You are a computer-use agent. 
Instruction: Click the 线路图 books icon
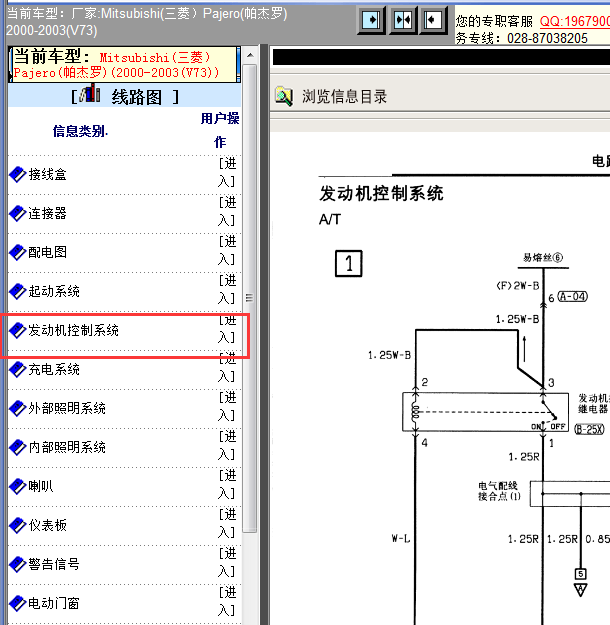(x=90, y=94)
